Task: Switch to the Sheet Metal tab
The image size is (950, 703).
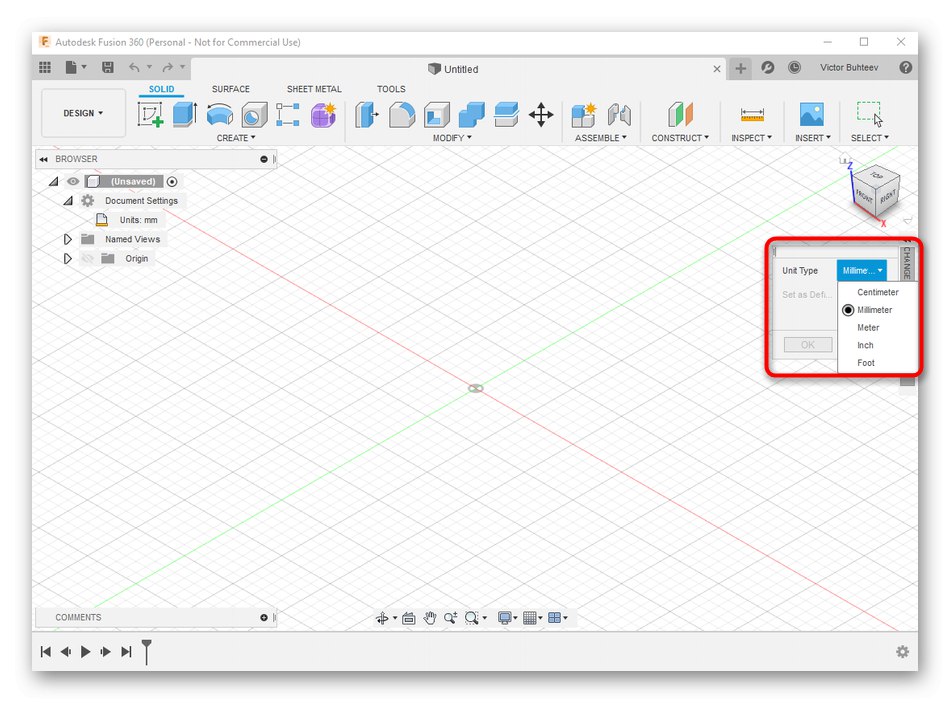Action: (314, 89)
